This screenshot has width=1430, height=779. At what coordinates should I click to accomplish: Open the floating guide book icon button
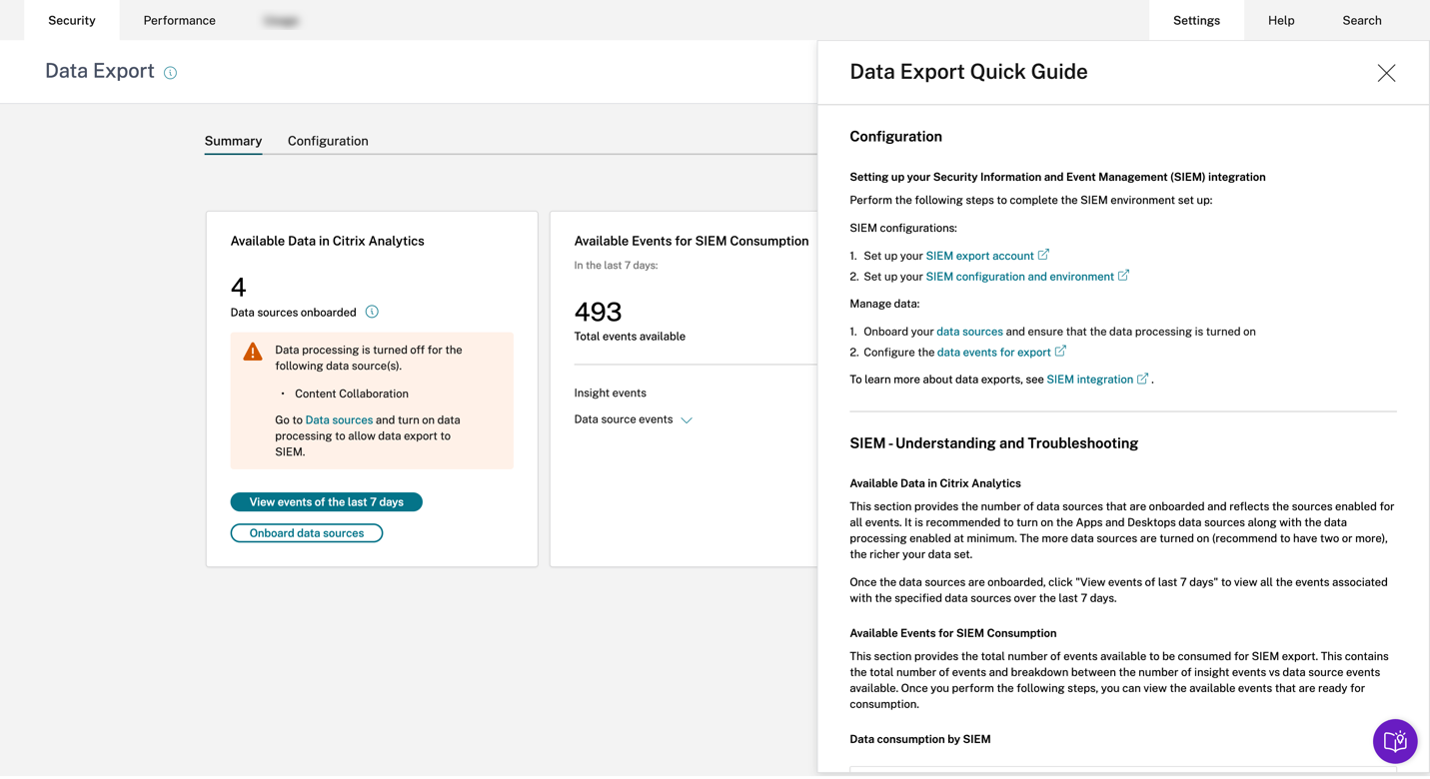tap(1395, 741)
